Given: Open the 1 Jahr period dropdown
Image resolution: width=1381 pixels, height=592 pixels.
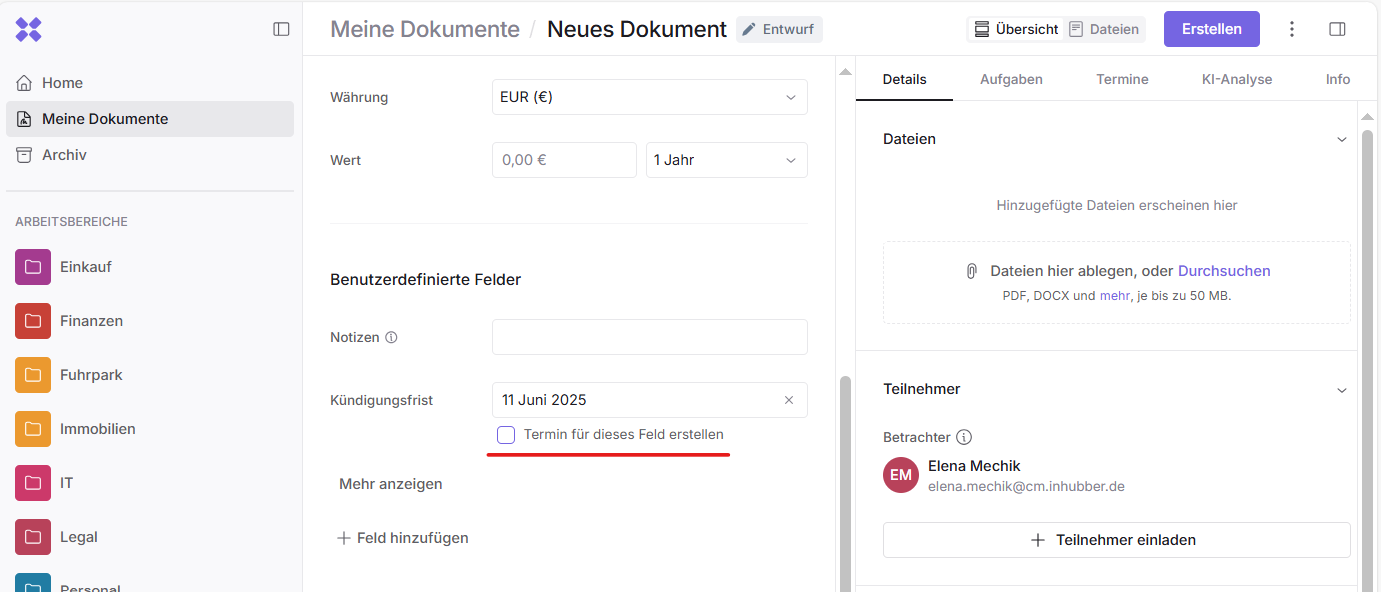Looking at the screenshot, I should tap(726, 160).
